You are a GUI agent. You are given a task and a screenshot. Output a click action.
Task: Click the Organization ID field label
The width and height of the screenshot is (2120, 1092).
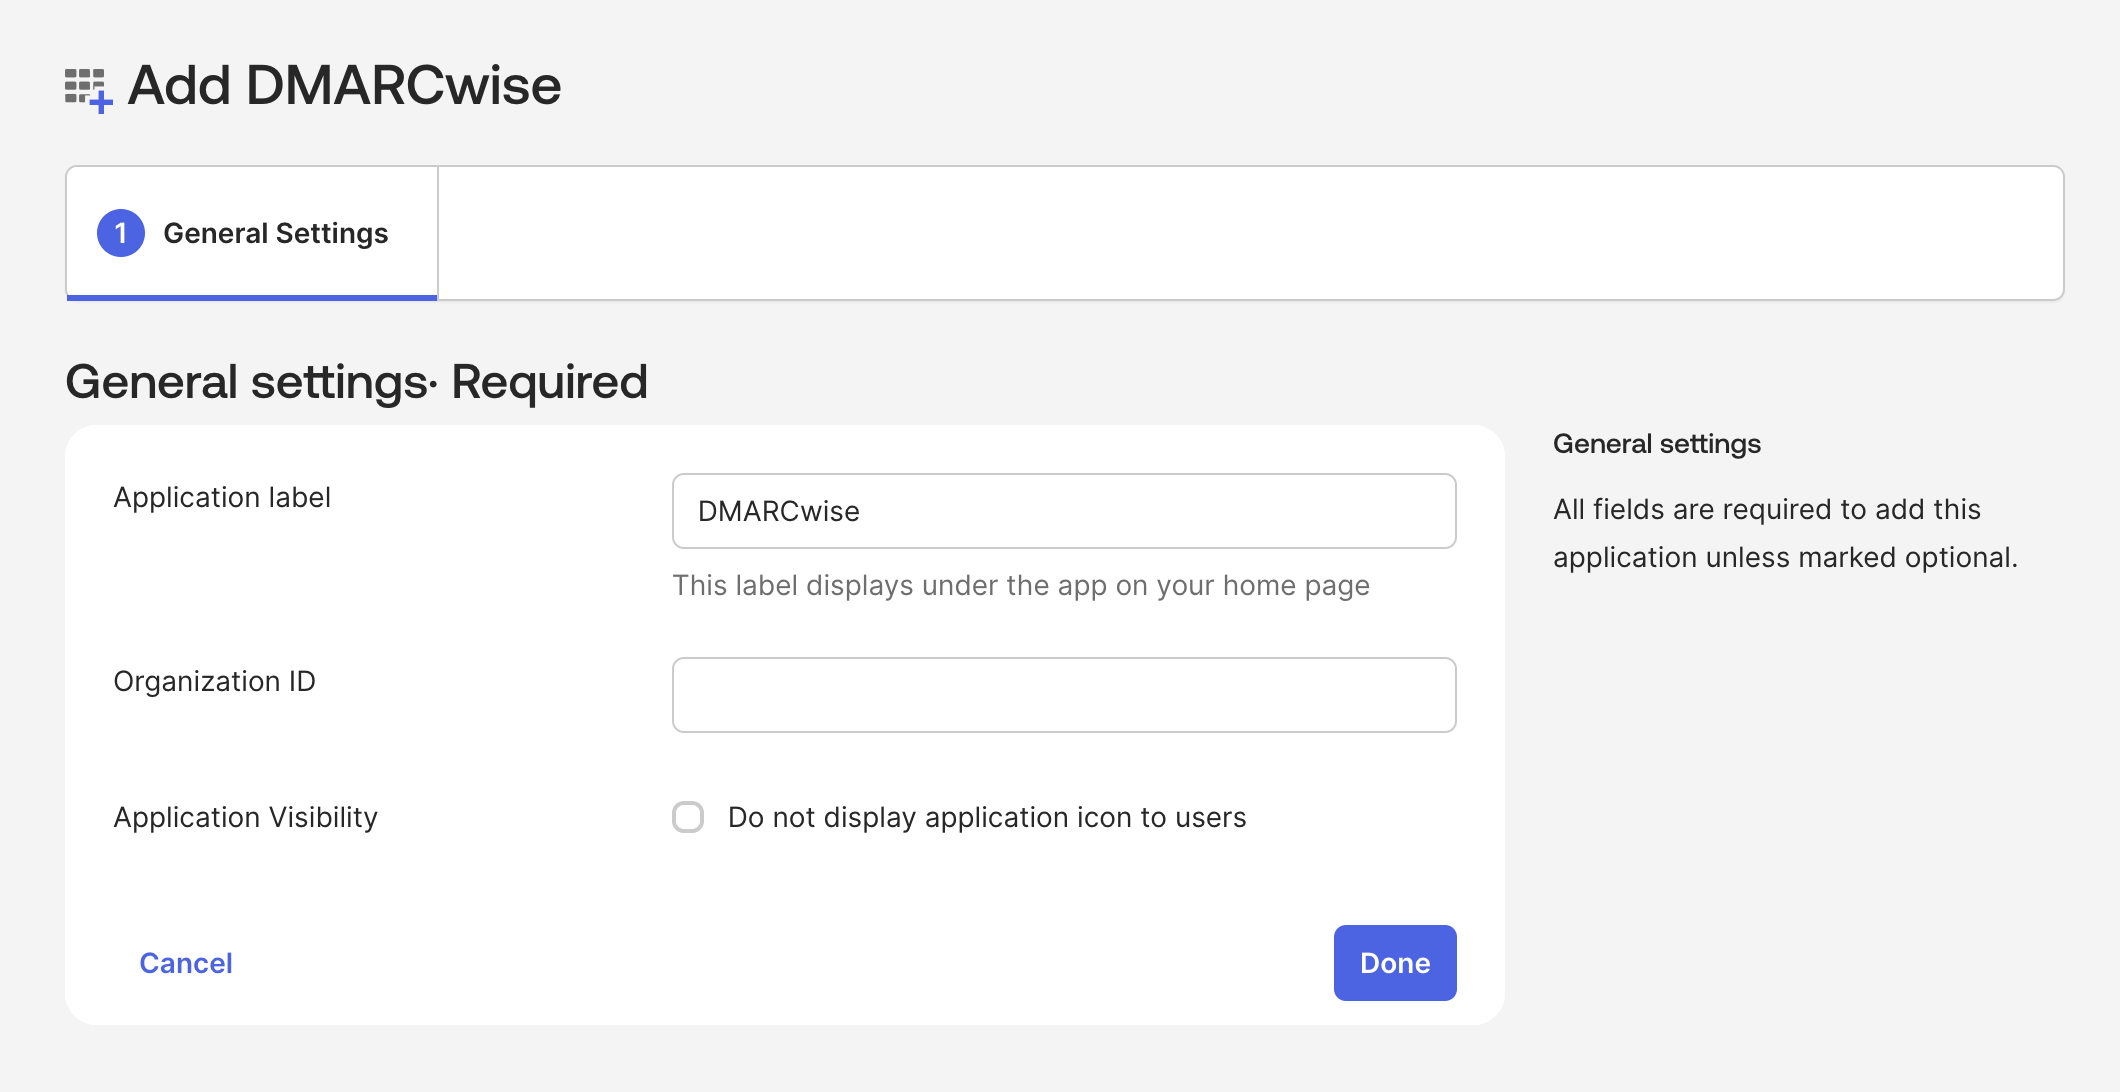click(x=214, y=681)
